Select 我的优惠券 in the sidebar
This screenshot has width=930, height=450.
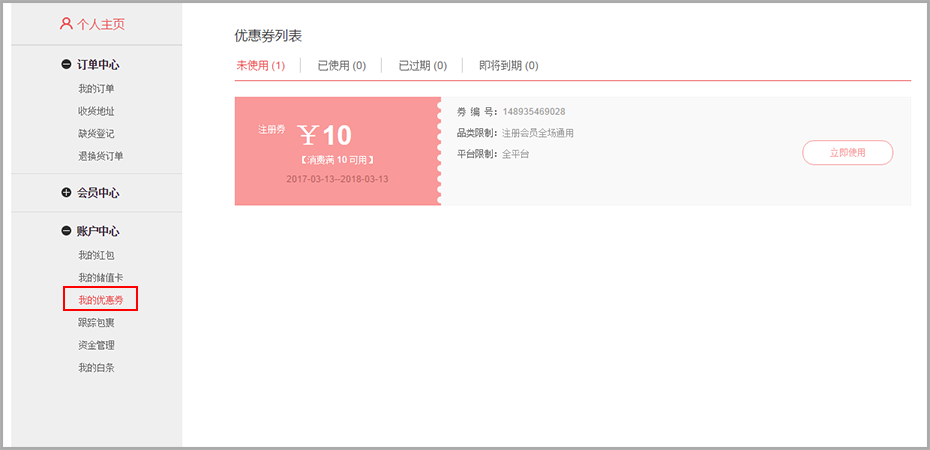coord(100,300)
